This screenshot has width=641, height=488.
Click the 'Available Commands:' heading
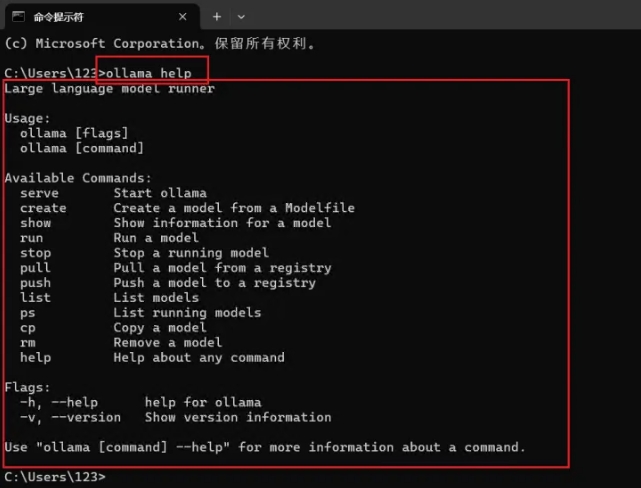click(78, 179)
